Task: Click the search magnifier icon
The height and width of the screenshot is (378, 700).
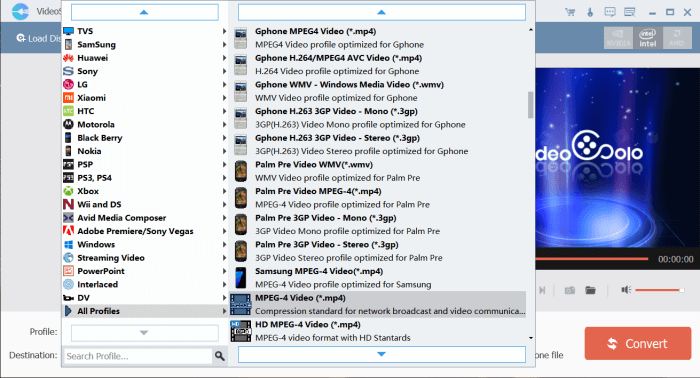Action: [x=220, y=356]
